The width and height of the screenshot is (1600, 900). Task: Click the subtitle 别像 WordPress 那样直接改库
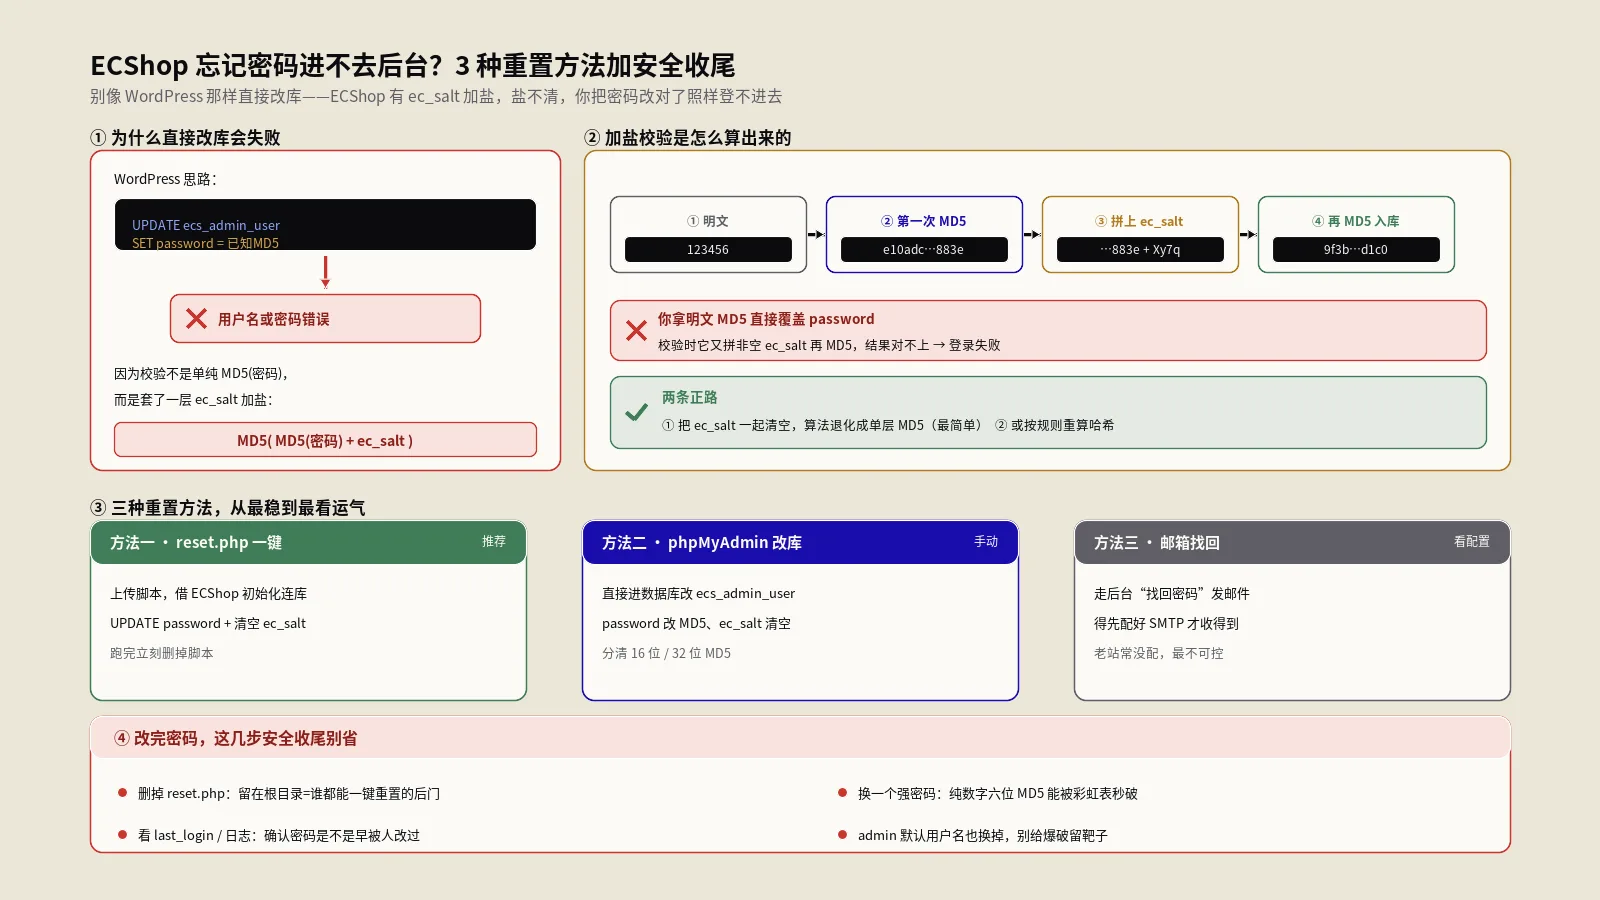tap(436, 96)
